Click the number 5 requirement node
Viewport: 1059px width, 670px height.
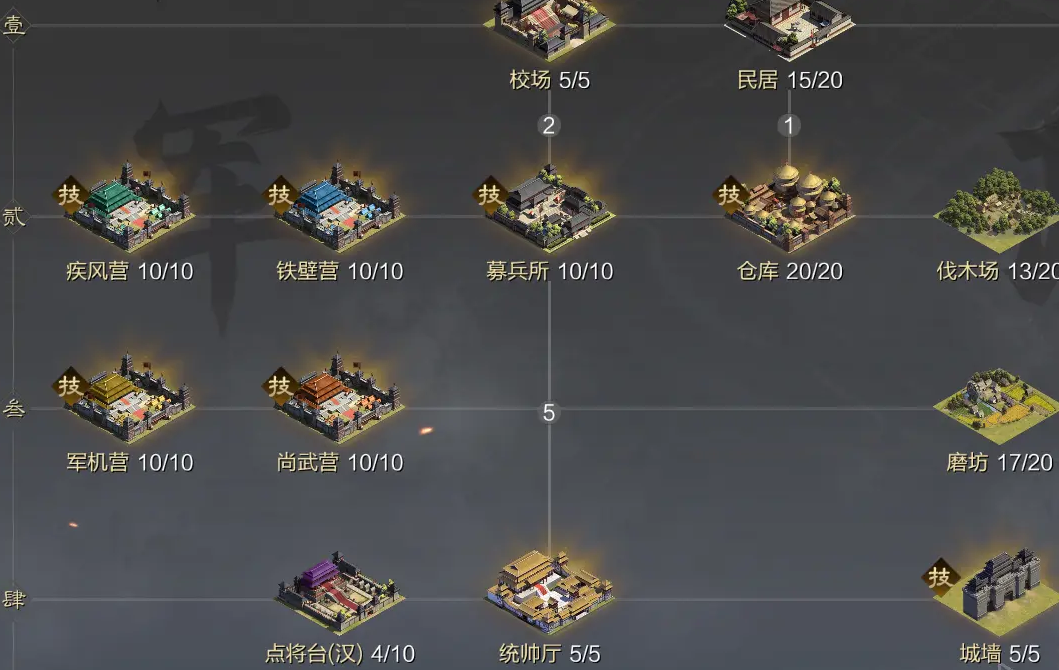549,412
